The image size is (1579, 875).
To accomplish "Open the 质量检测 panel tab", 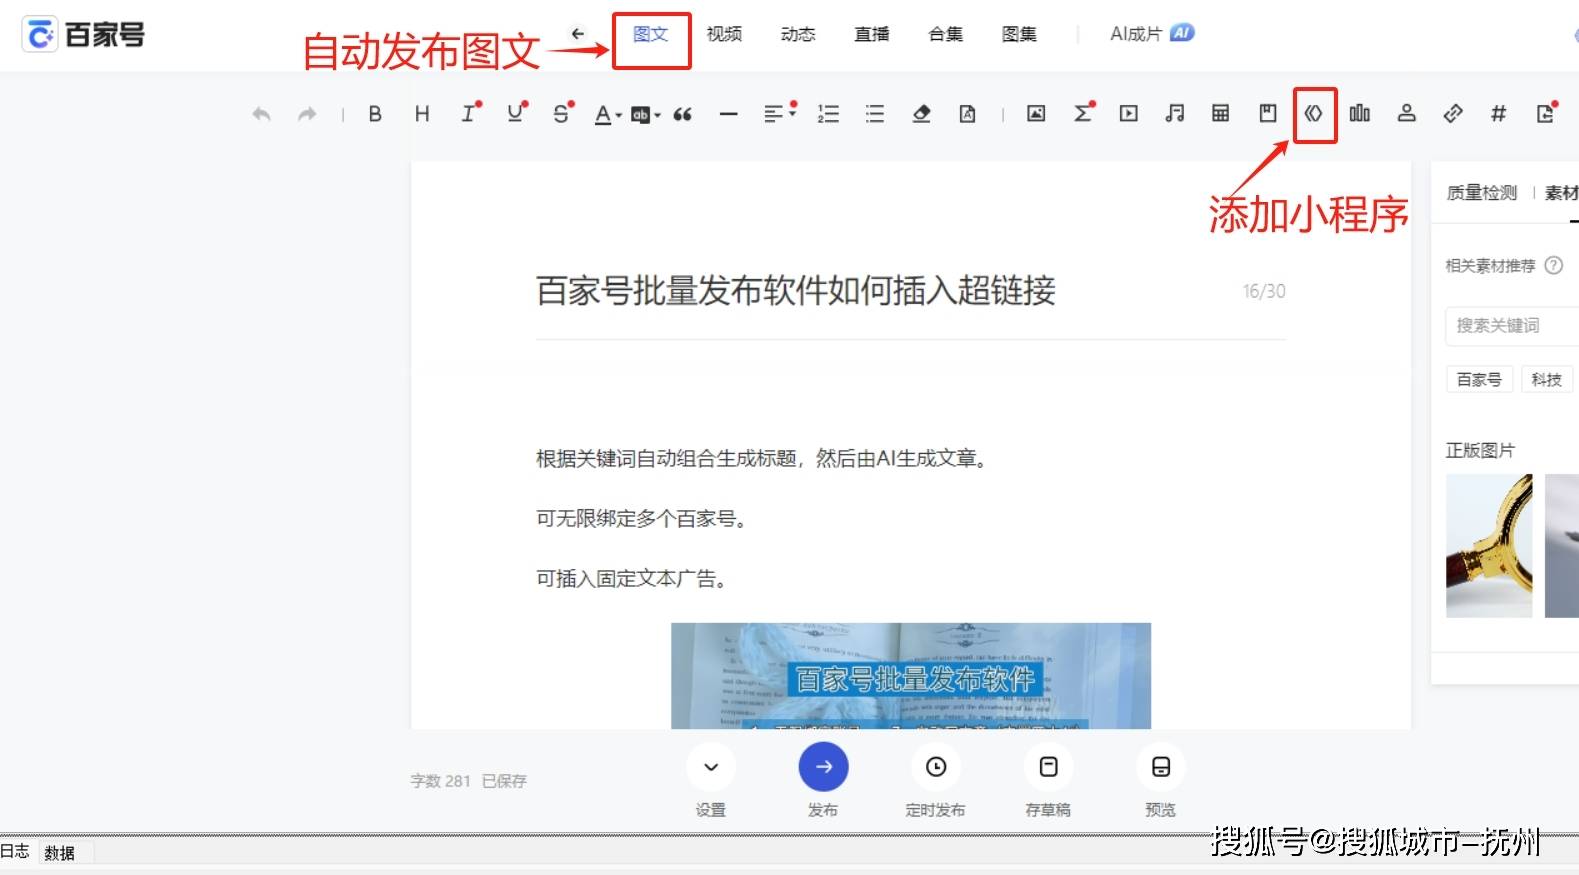I will (x=1481, y=192).
